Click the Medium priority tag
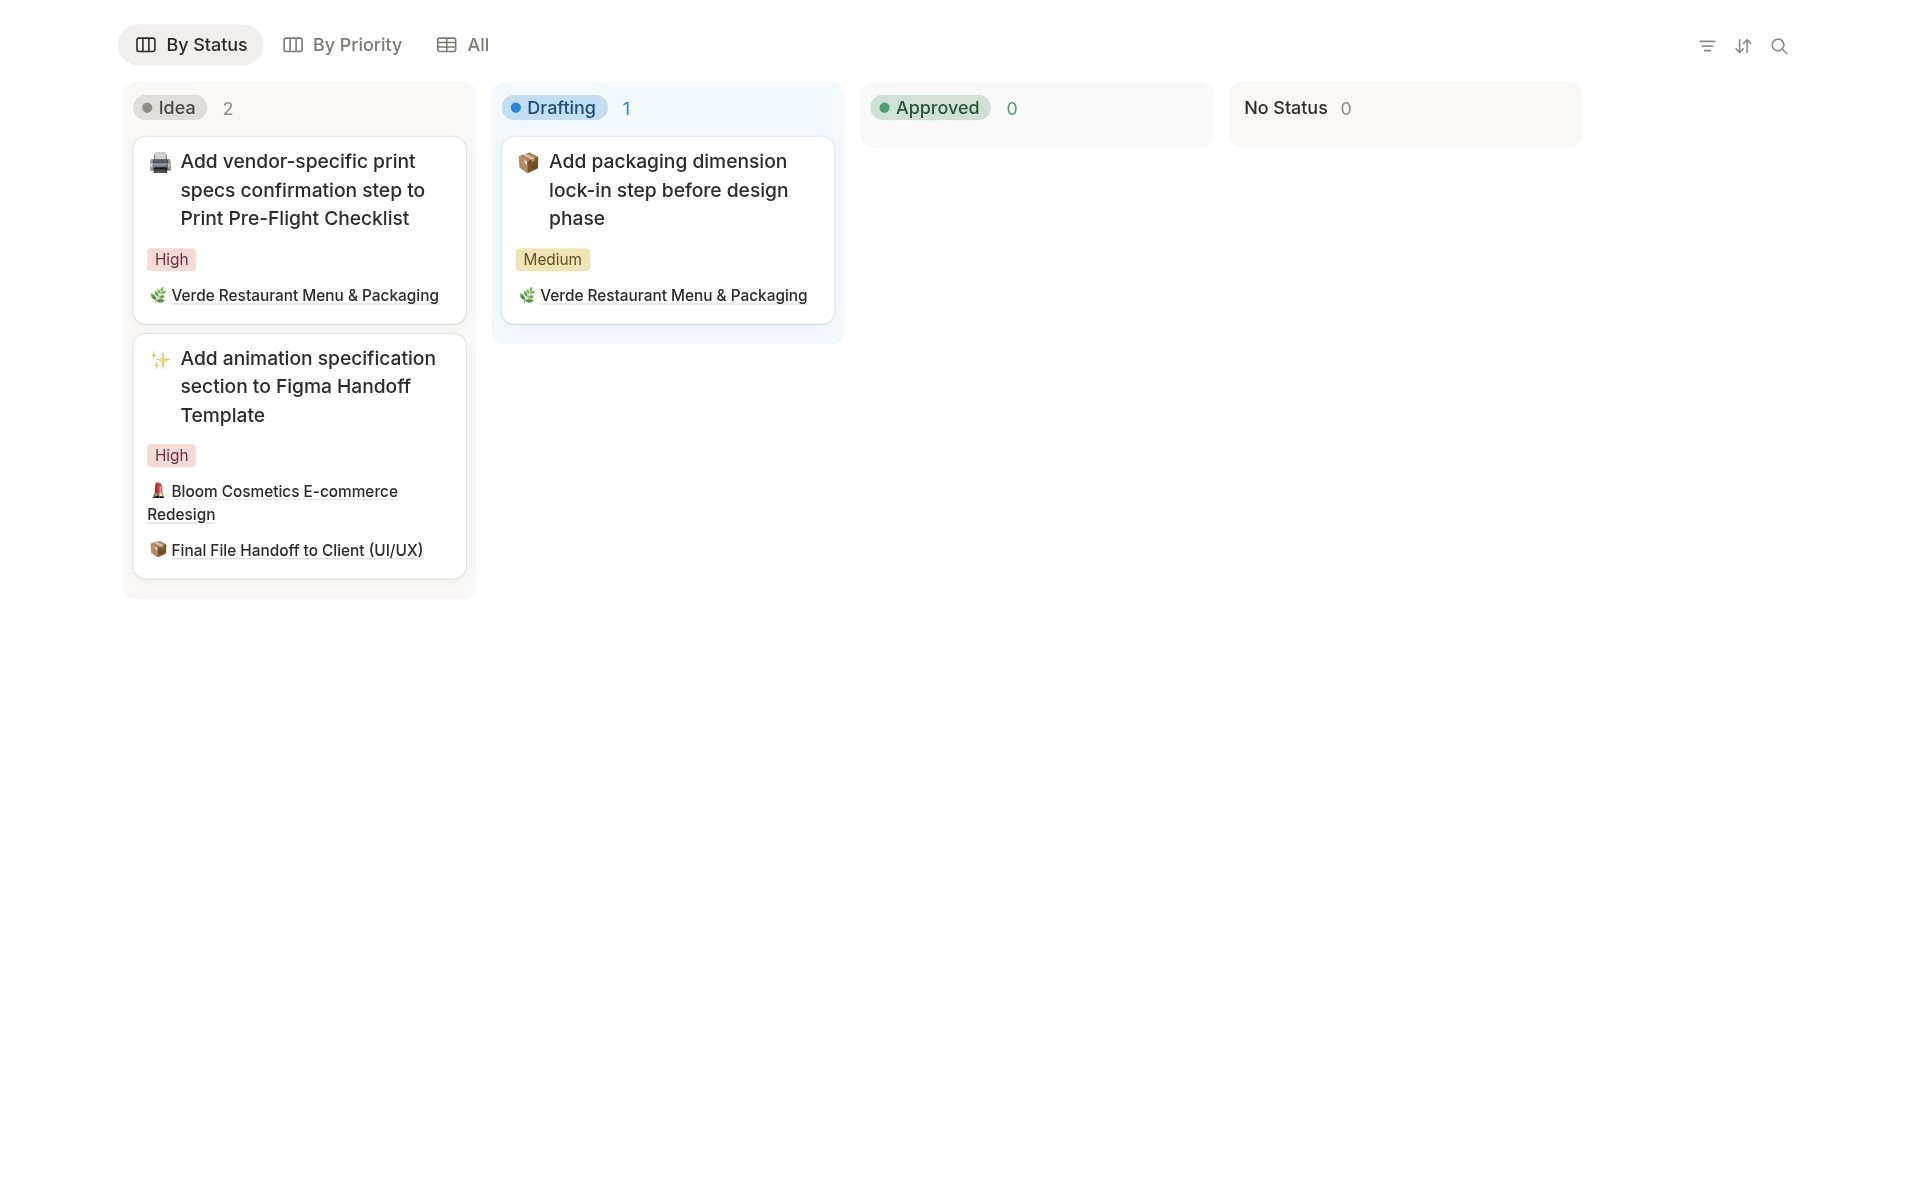The height and width of the screenshot is (1199, 1920). coord(552,259)
